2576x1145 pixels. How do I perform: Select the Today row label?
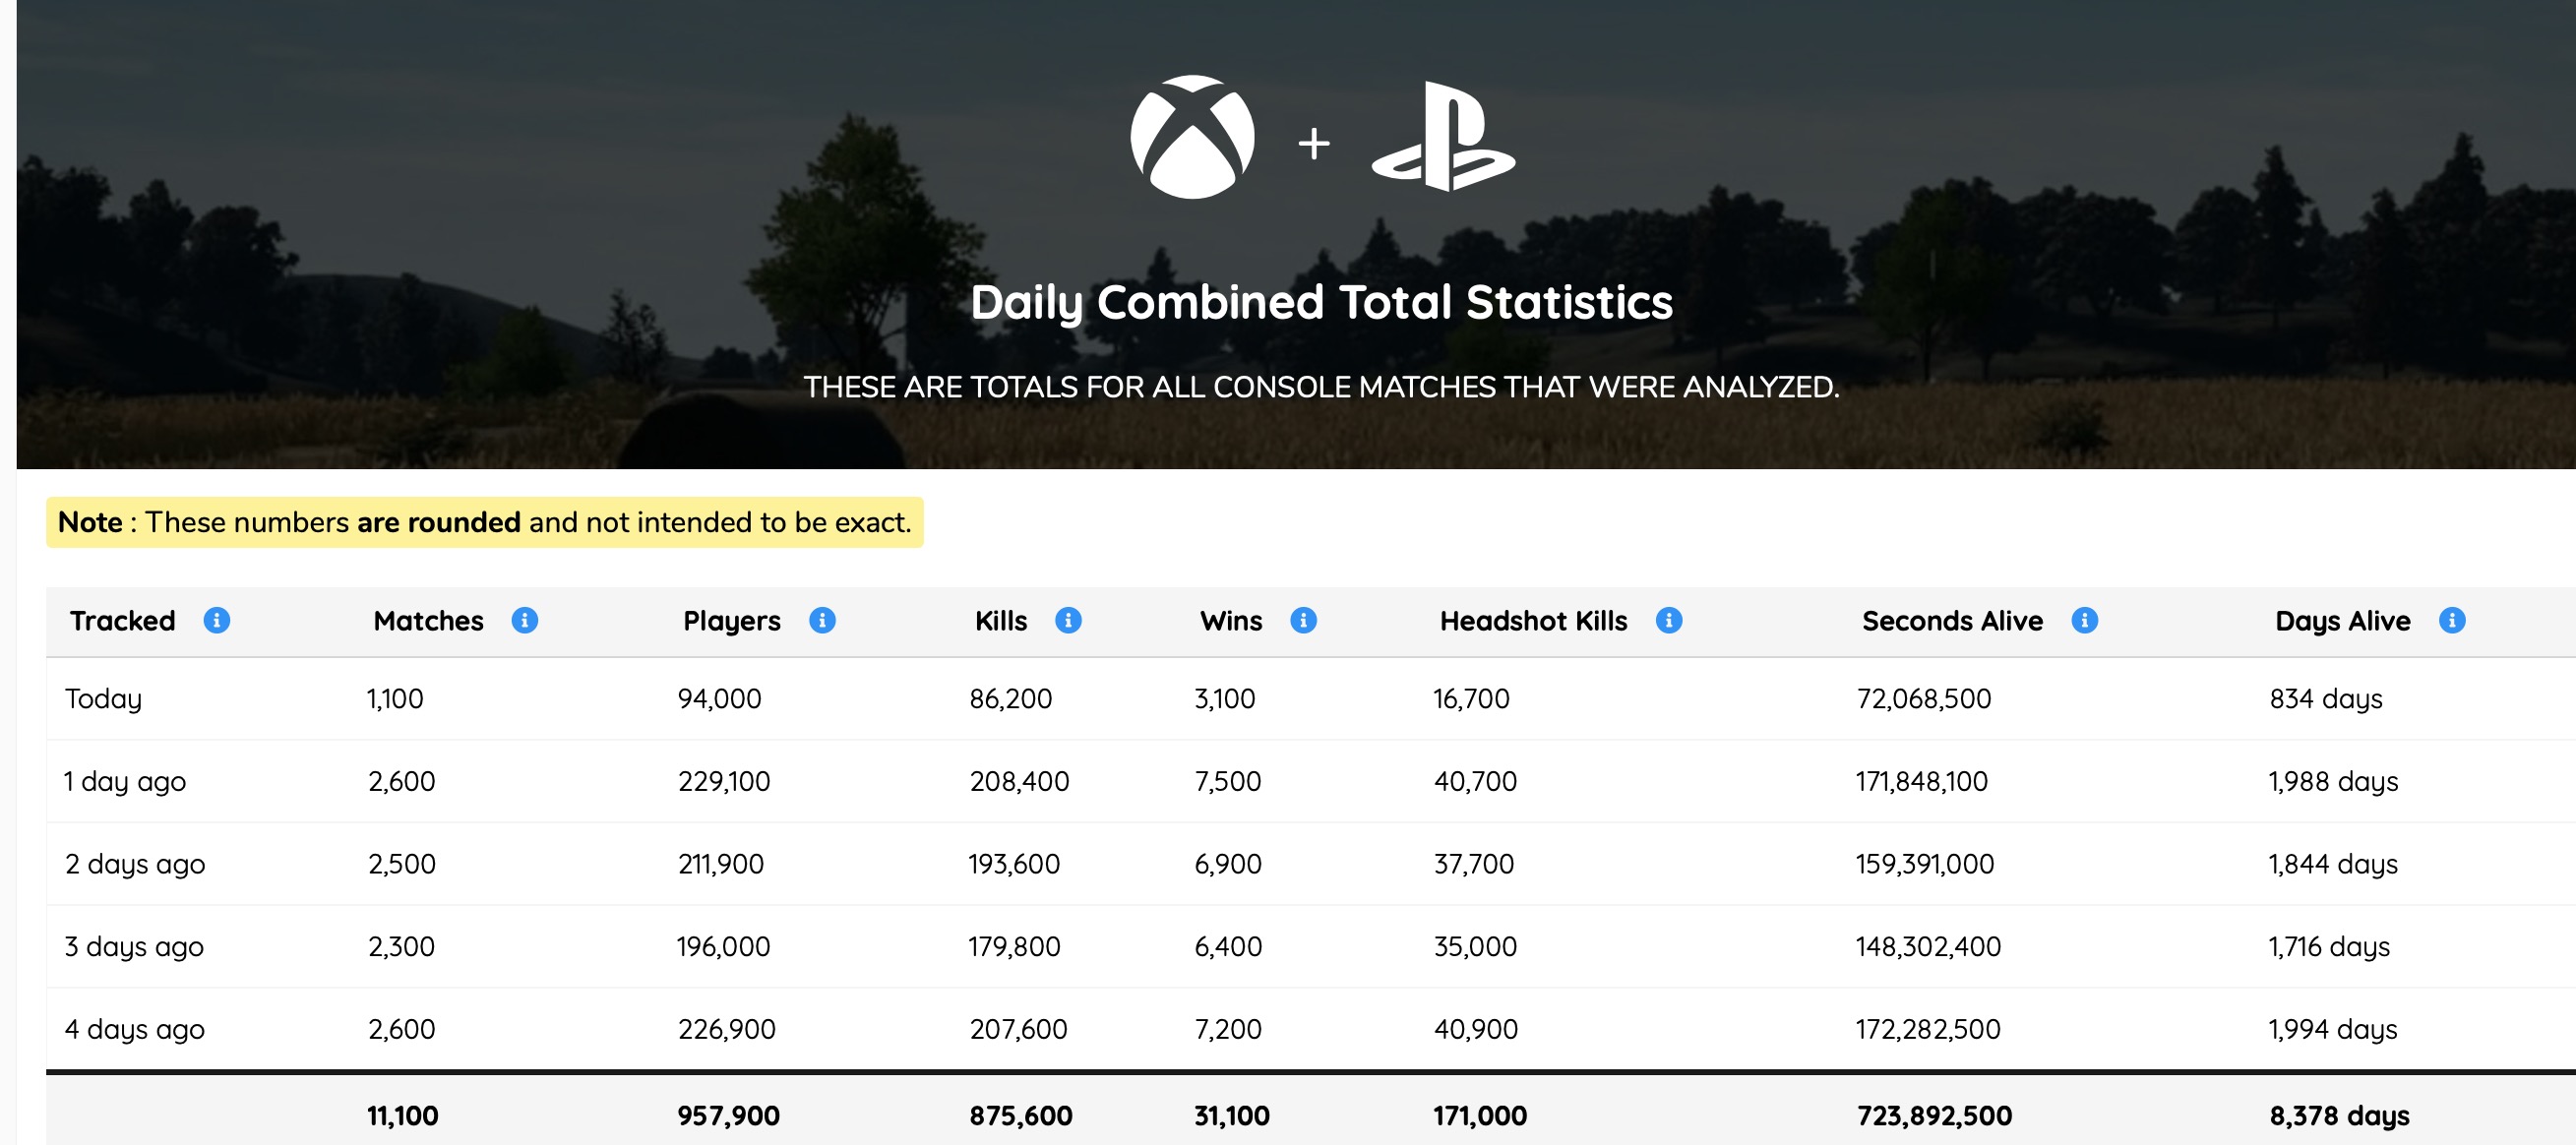tap(103, 698)
